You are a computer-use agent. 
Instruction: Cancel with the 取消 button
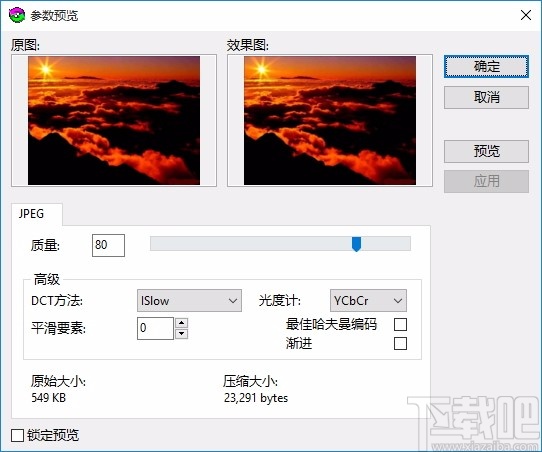(x=486, y=97)
